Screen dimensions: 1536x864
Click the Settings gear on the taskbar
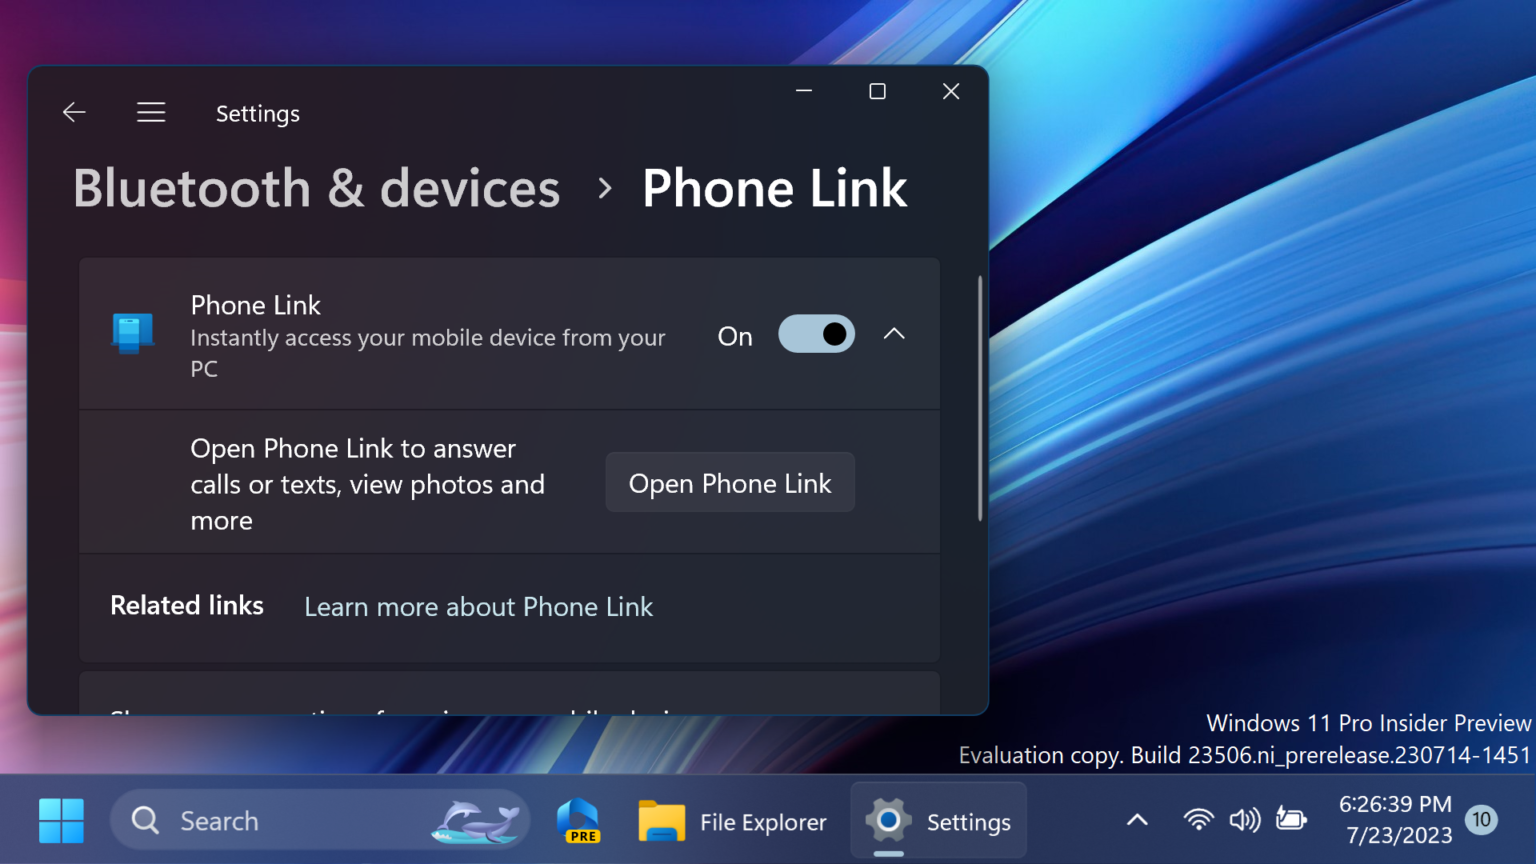point(887,820)
